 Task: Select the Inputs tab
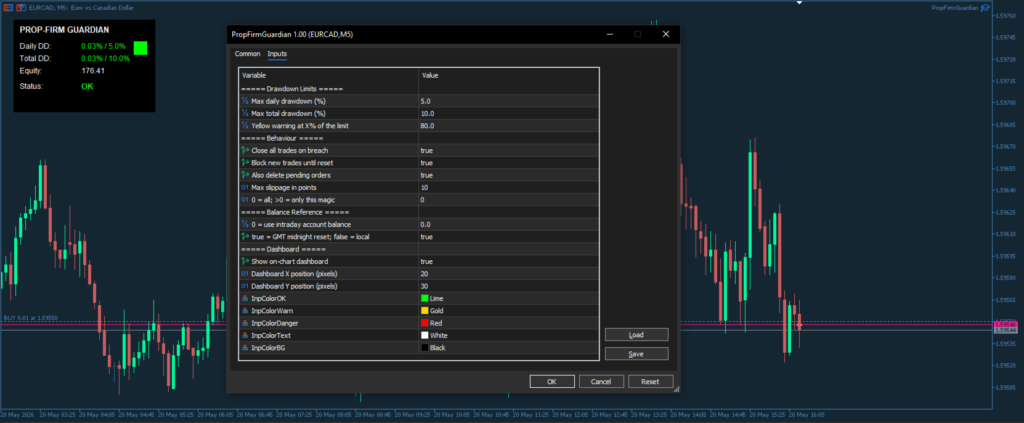tap(277, 54)
